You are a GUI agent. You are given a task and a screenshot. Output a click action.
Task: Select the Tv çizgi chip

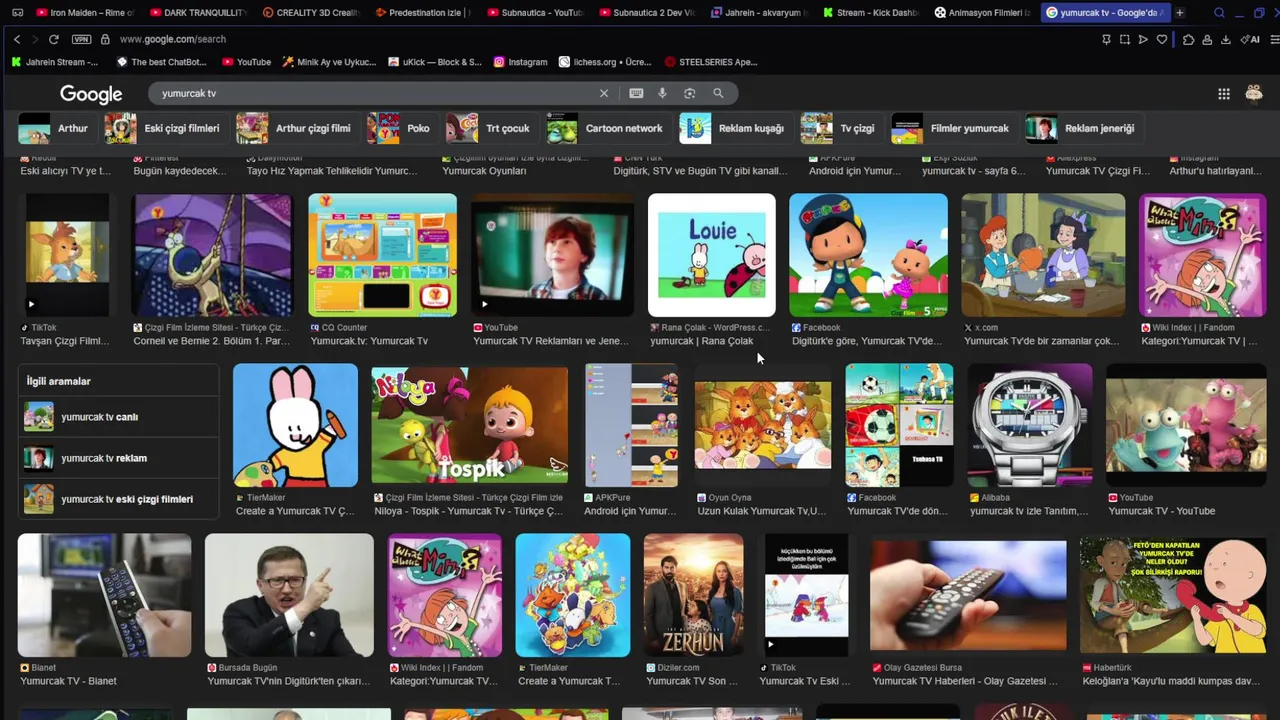click(x=841, y=128)
